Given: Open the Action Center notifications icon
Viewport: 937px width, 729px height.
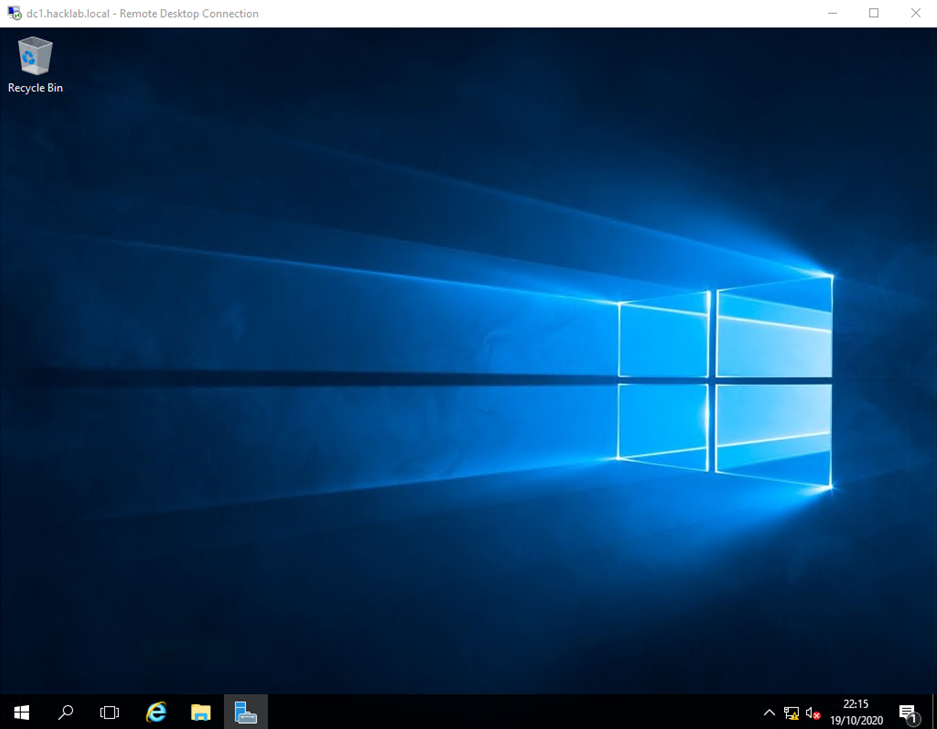Looking at the screenshot, I should coord(909,713).
